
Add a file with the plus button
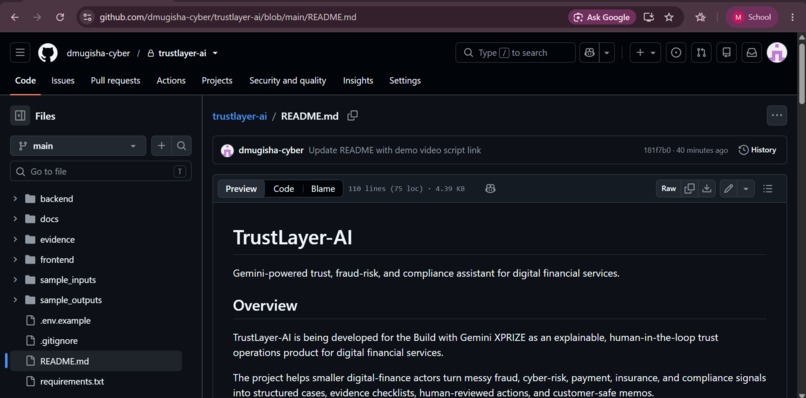161,146
